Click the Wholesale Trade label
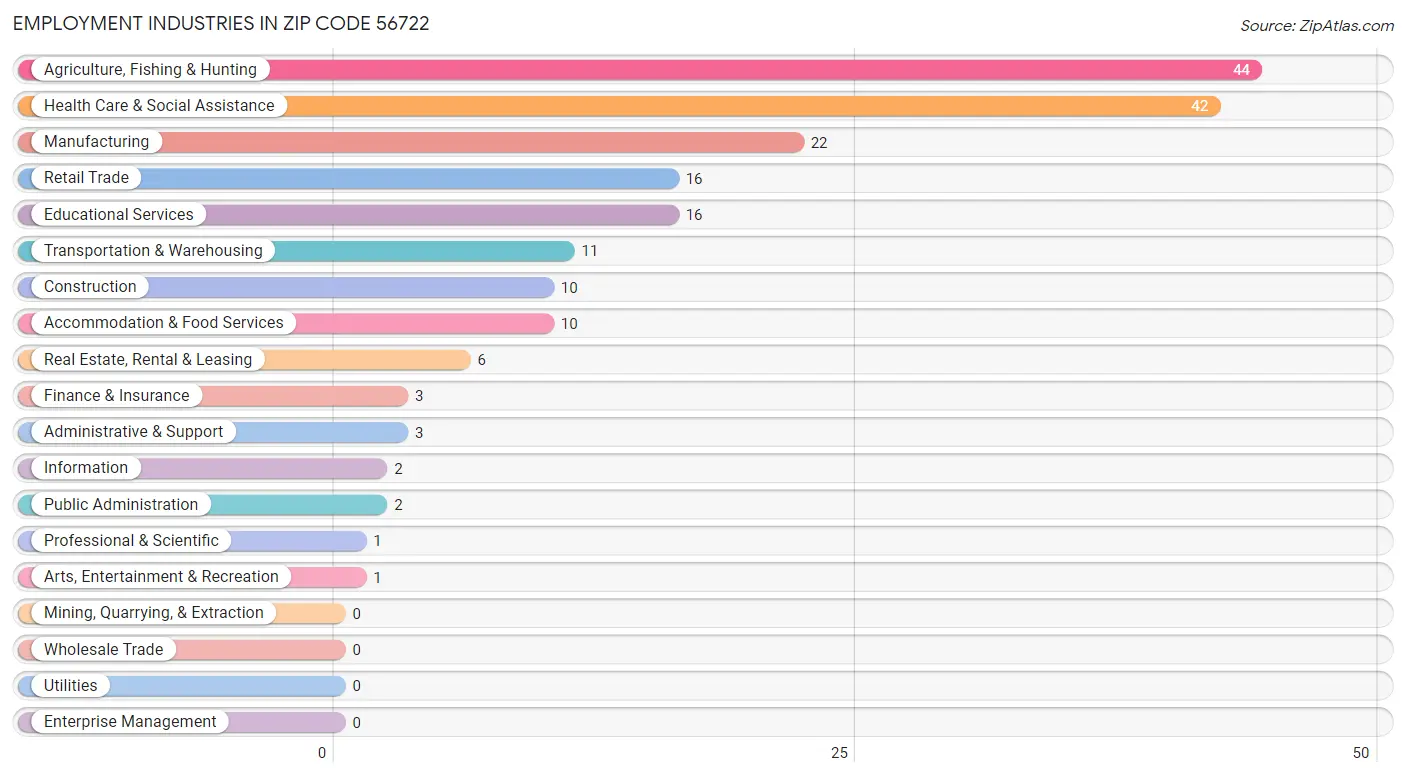Screen dimensions: 1406x777 coord(103,650)
